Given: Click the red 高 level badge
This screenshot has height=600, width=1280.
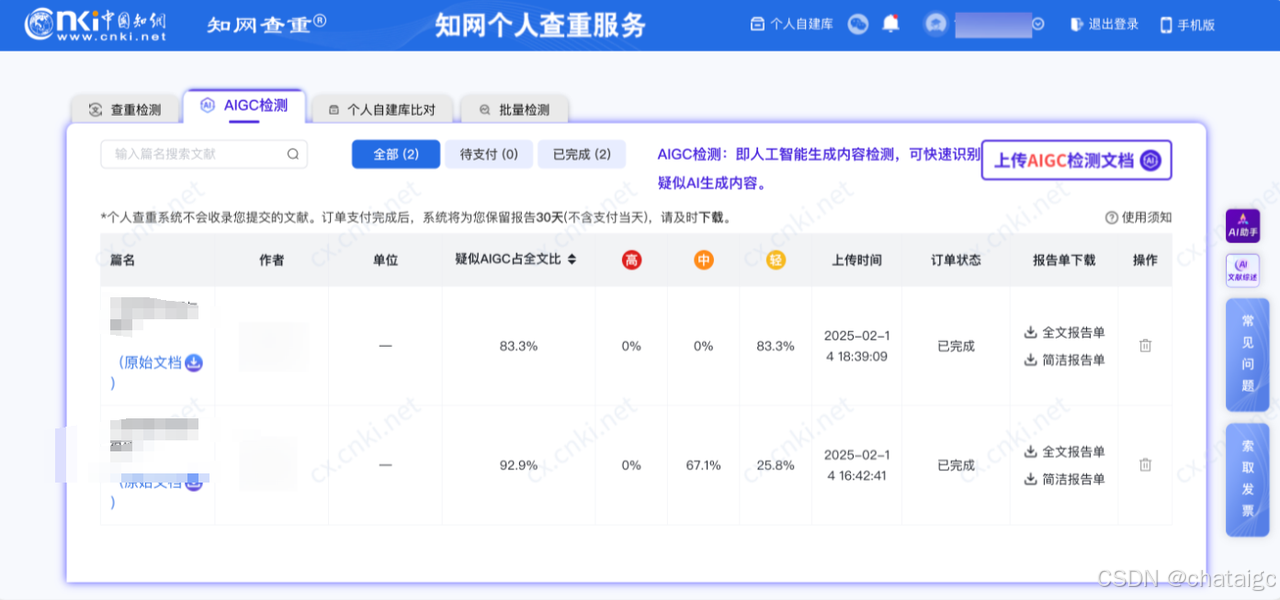Looking at the screenshot, I should pyautogui.click(x=631, y=260).
